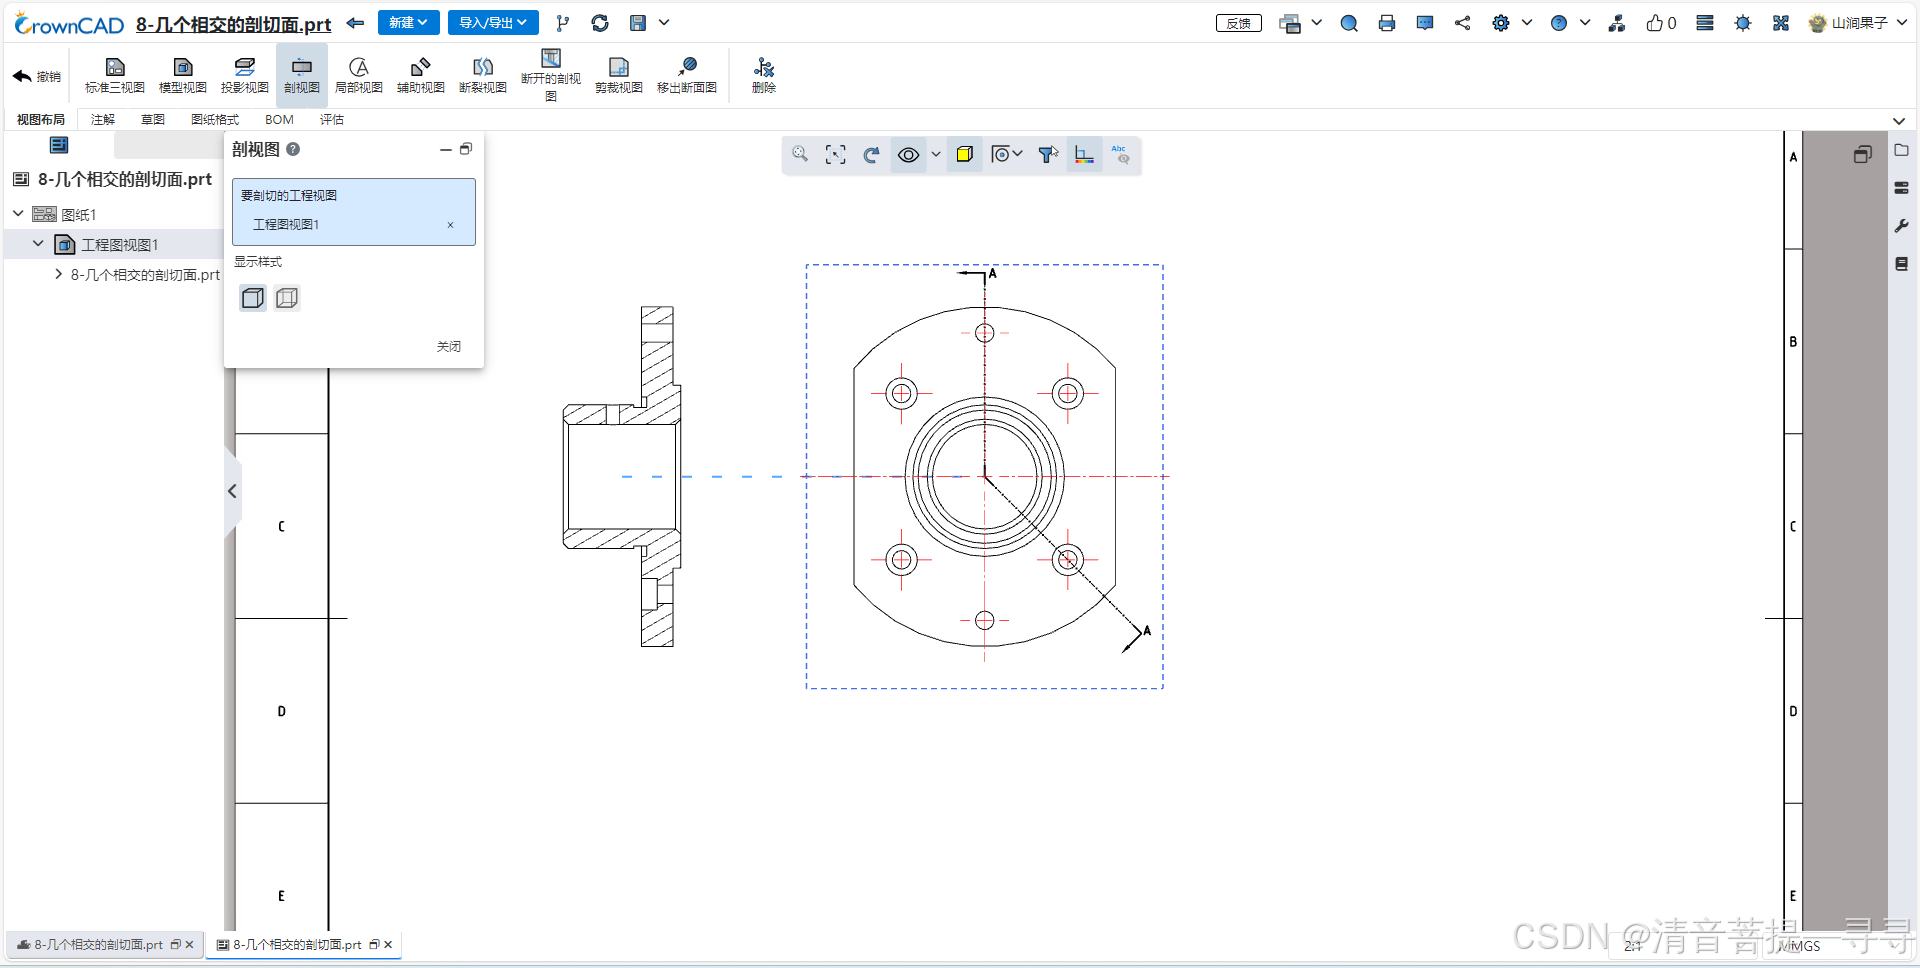Image resolution: width=1920 pixels, height=968 pixels.
Task: Click the back arrow beside file name
Action: [355, 23]
